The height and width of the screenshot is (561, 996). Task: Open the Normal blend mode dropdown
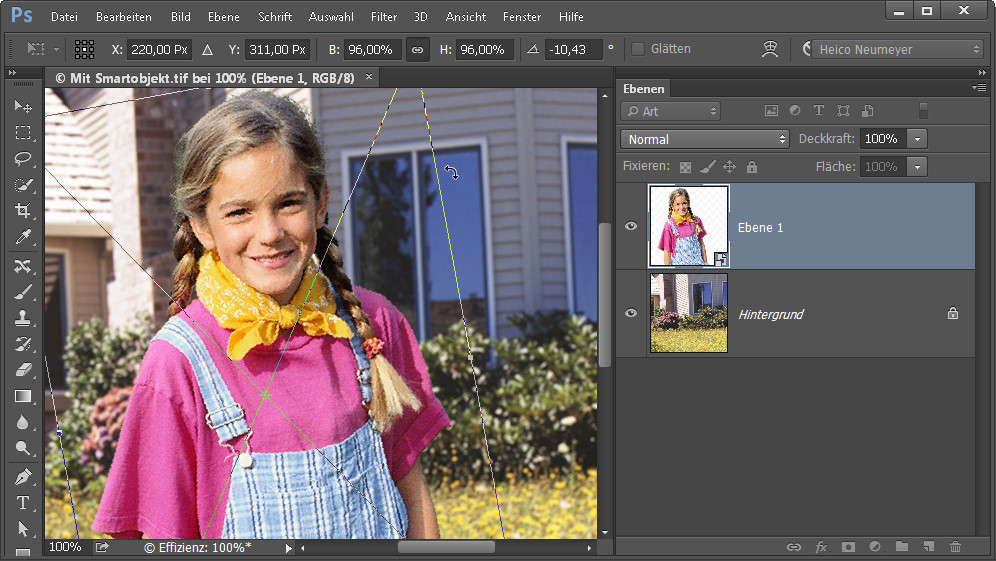[x=705, y=139]
